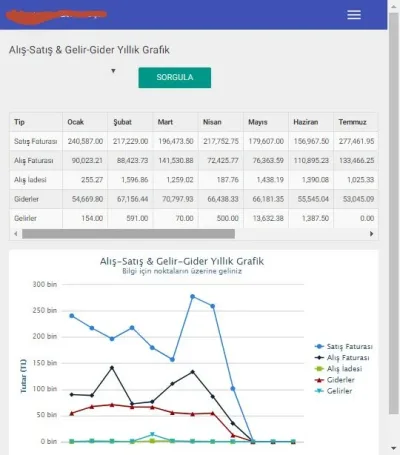Click the Alış İadesi row label
The width and height of the screenshot is (400, 455).
coord(30,180)
